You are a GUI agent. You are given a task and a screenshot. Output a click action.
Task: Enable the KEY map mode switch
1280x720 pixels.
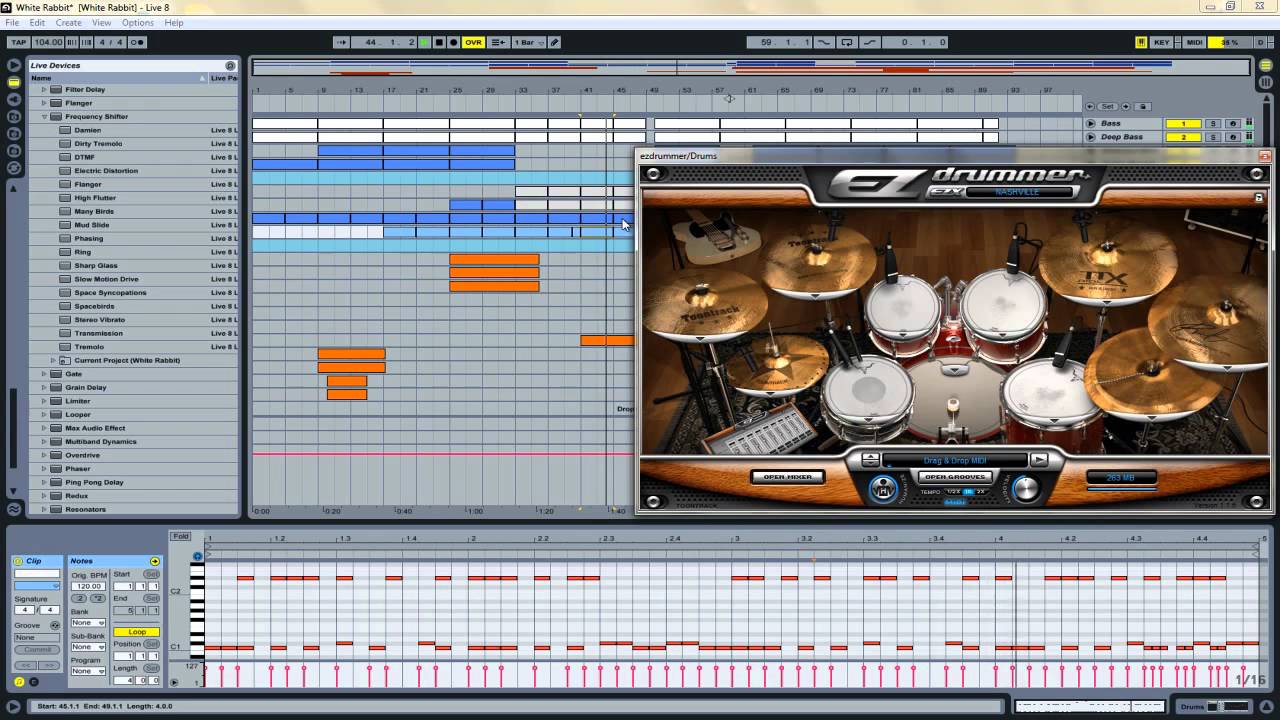tap(1162, 42)
